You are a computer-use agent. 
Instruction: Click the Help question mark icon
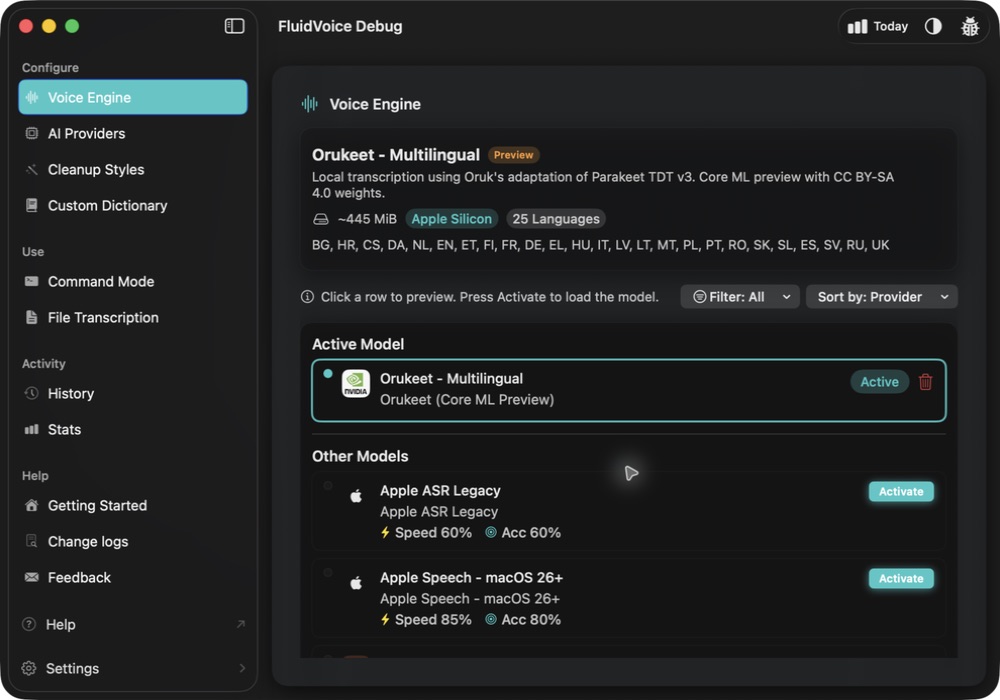point(29,624)
